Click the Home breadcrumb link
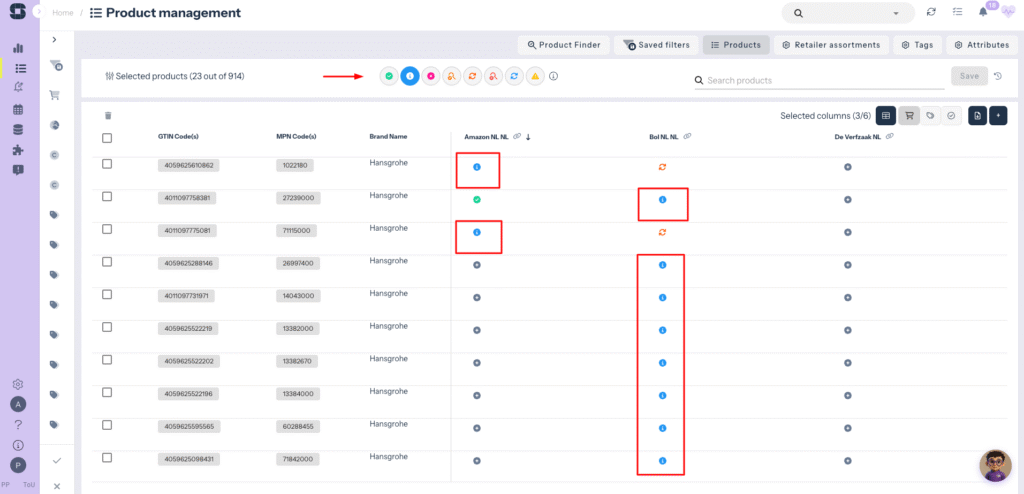 tap(62, 13)
